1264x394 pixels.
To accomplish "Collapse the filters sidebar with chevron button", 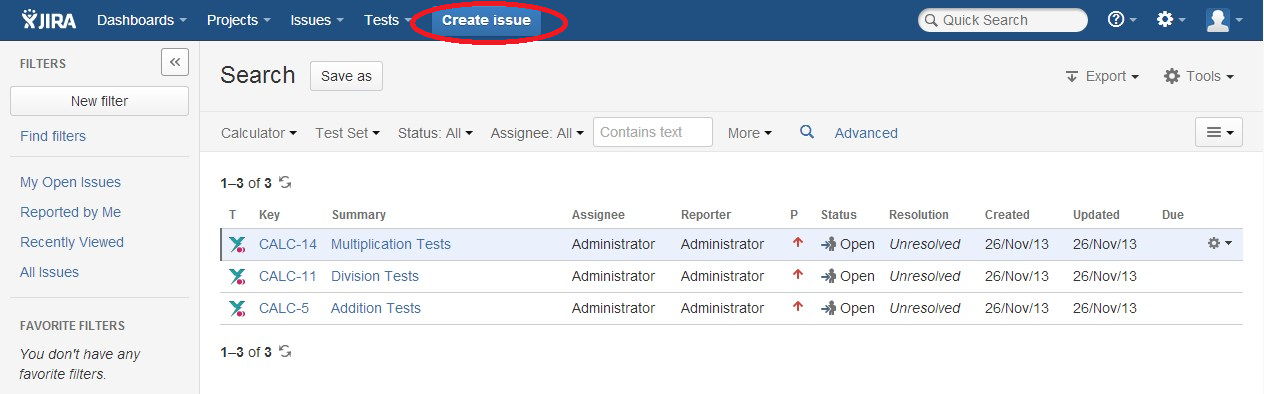I will 175,62.
